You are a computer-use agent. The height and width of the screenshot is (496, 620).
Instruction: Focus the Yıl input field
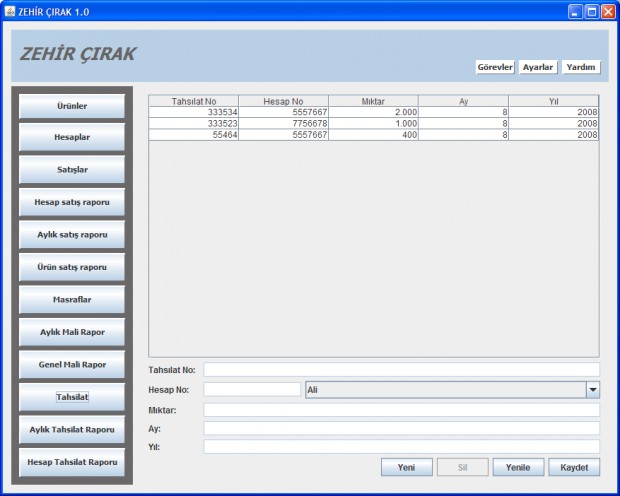click(401, 447)
